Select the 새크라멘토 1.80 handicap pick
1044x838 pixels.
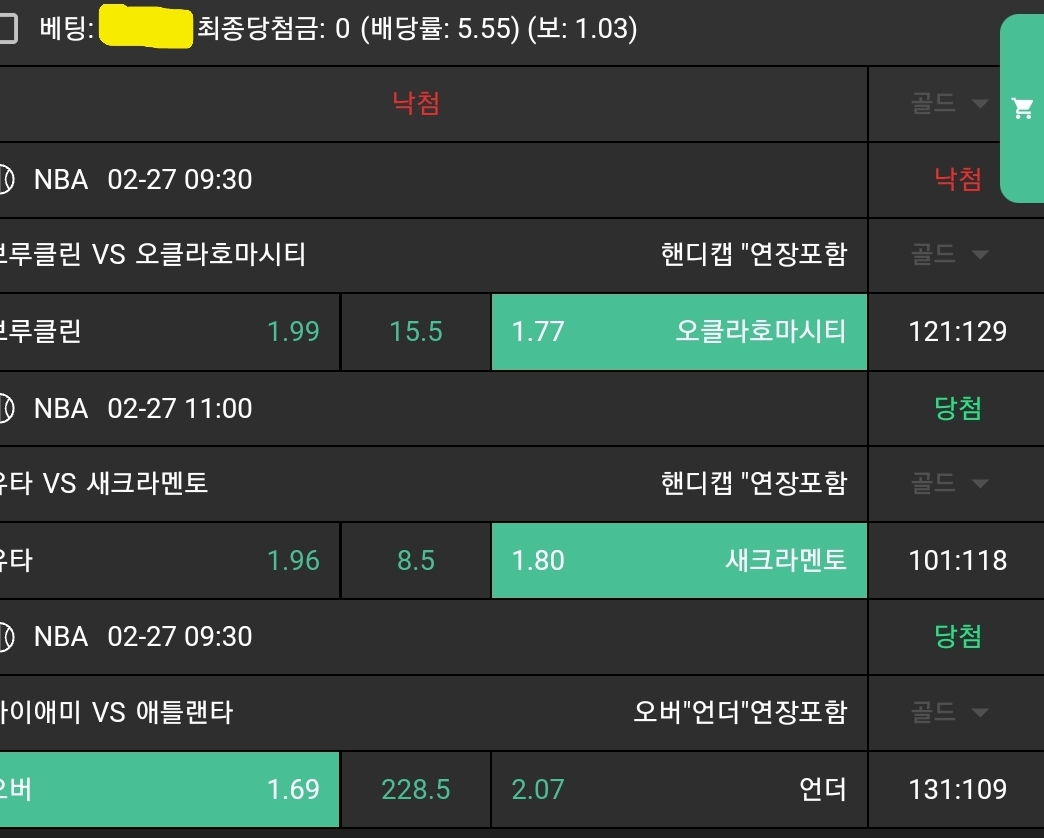[679, 560]
